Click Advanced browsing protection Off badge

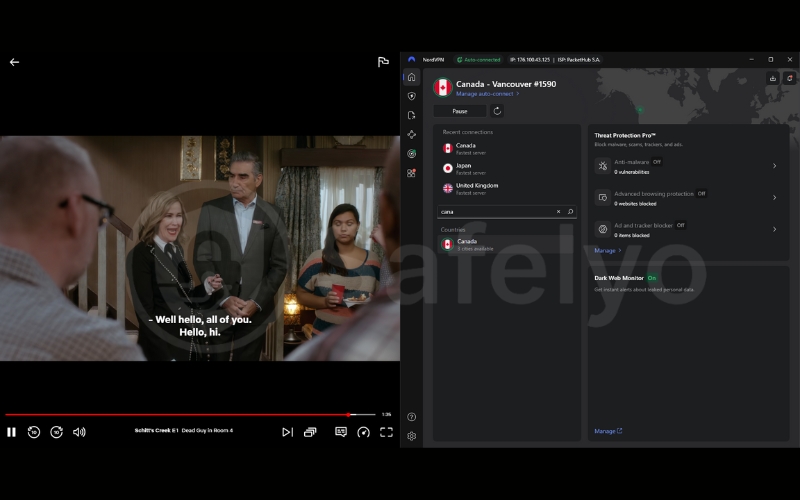[702, 193]
